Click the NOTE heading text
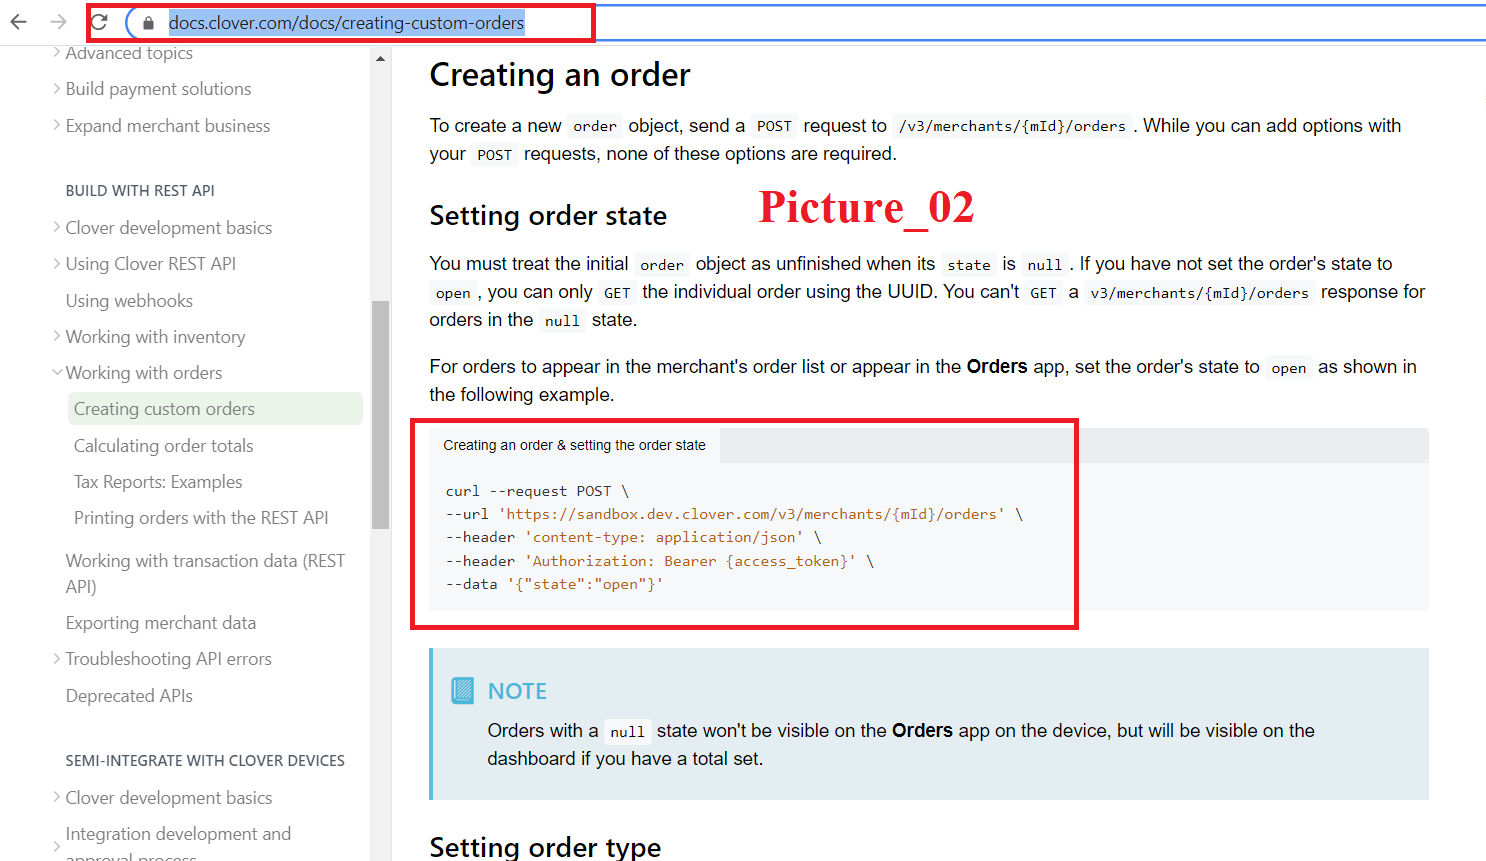The height and width of the screenshot is (861, 1486). (517, 691)
